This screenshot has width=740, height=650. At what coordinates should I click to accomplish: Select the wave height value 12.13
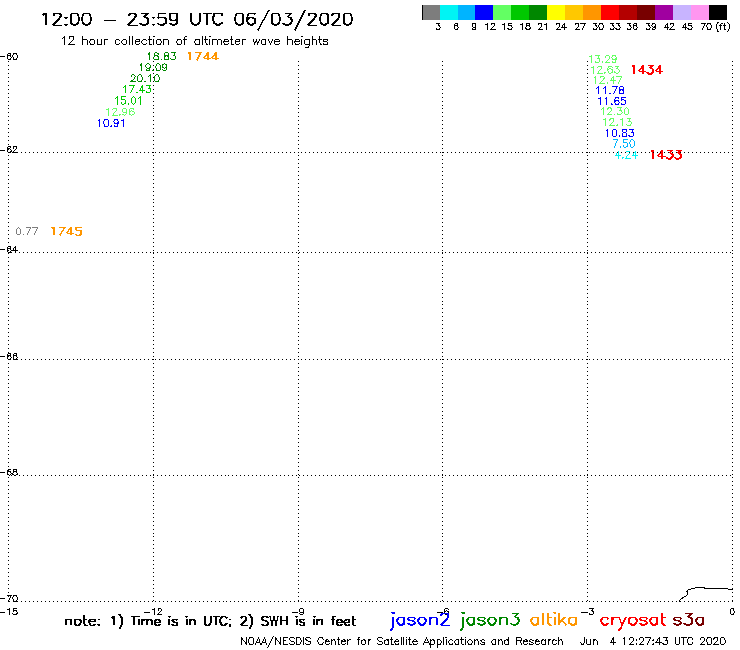[617, 122]
